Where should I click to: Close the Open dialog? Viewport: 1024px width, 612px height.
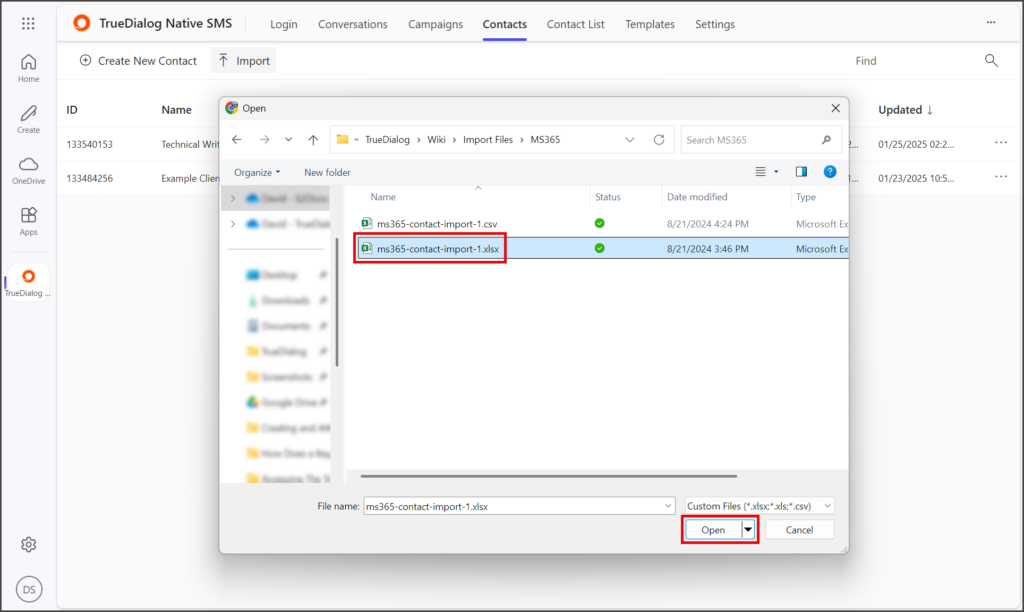pyautogui.click(x=835, y=108)
